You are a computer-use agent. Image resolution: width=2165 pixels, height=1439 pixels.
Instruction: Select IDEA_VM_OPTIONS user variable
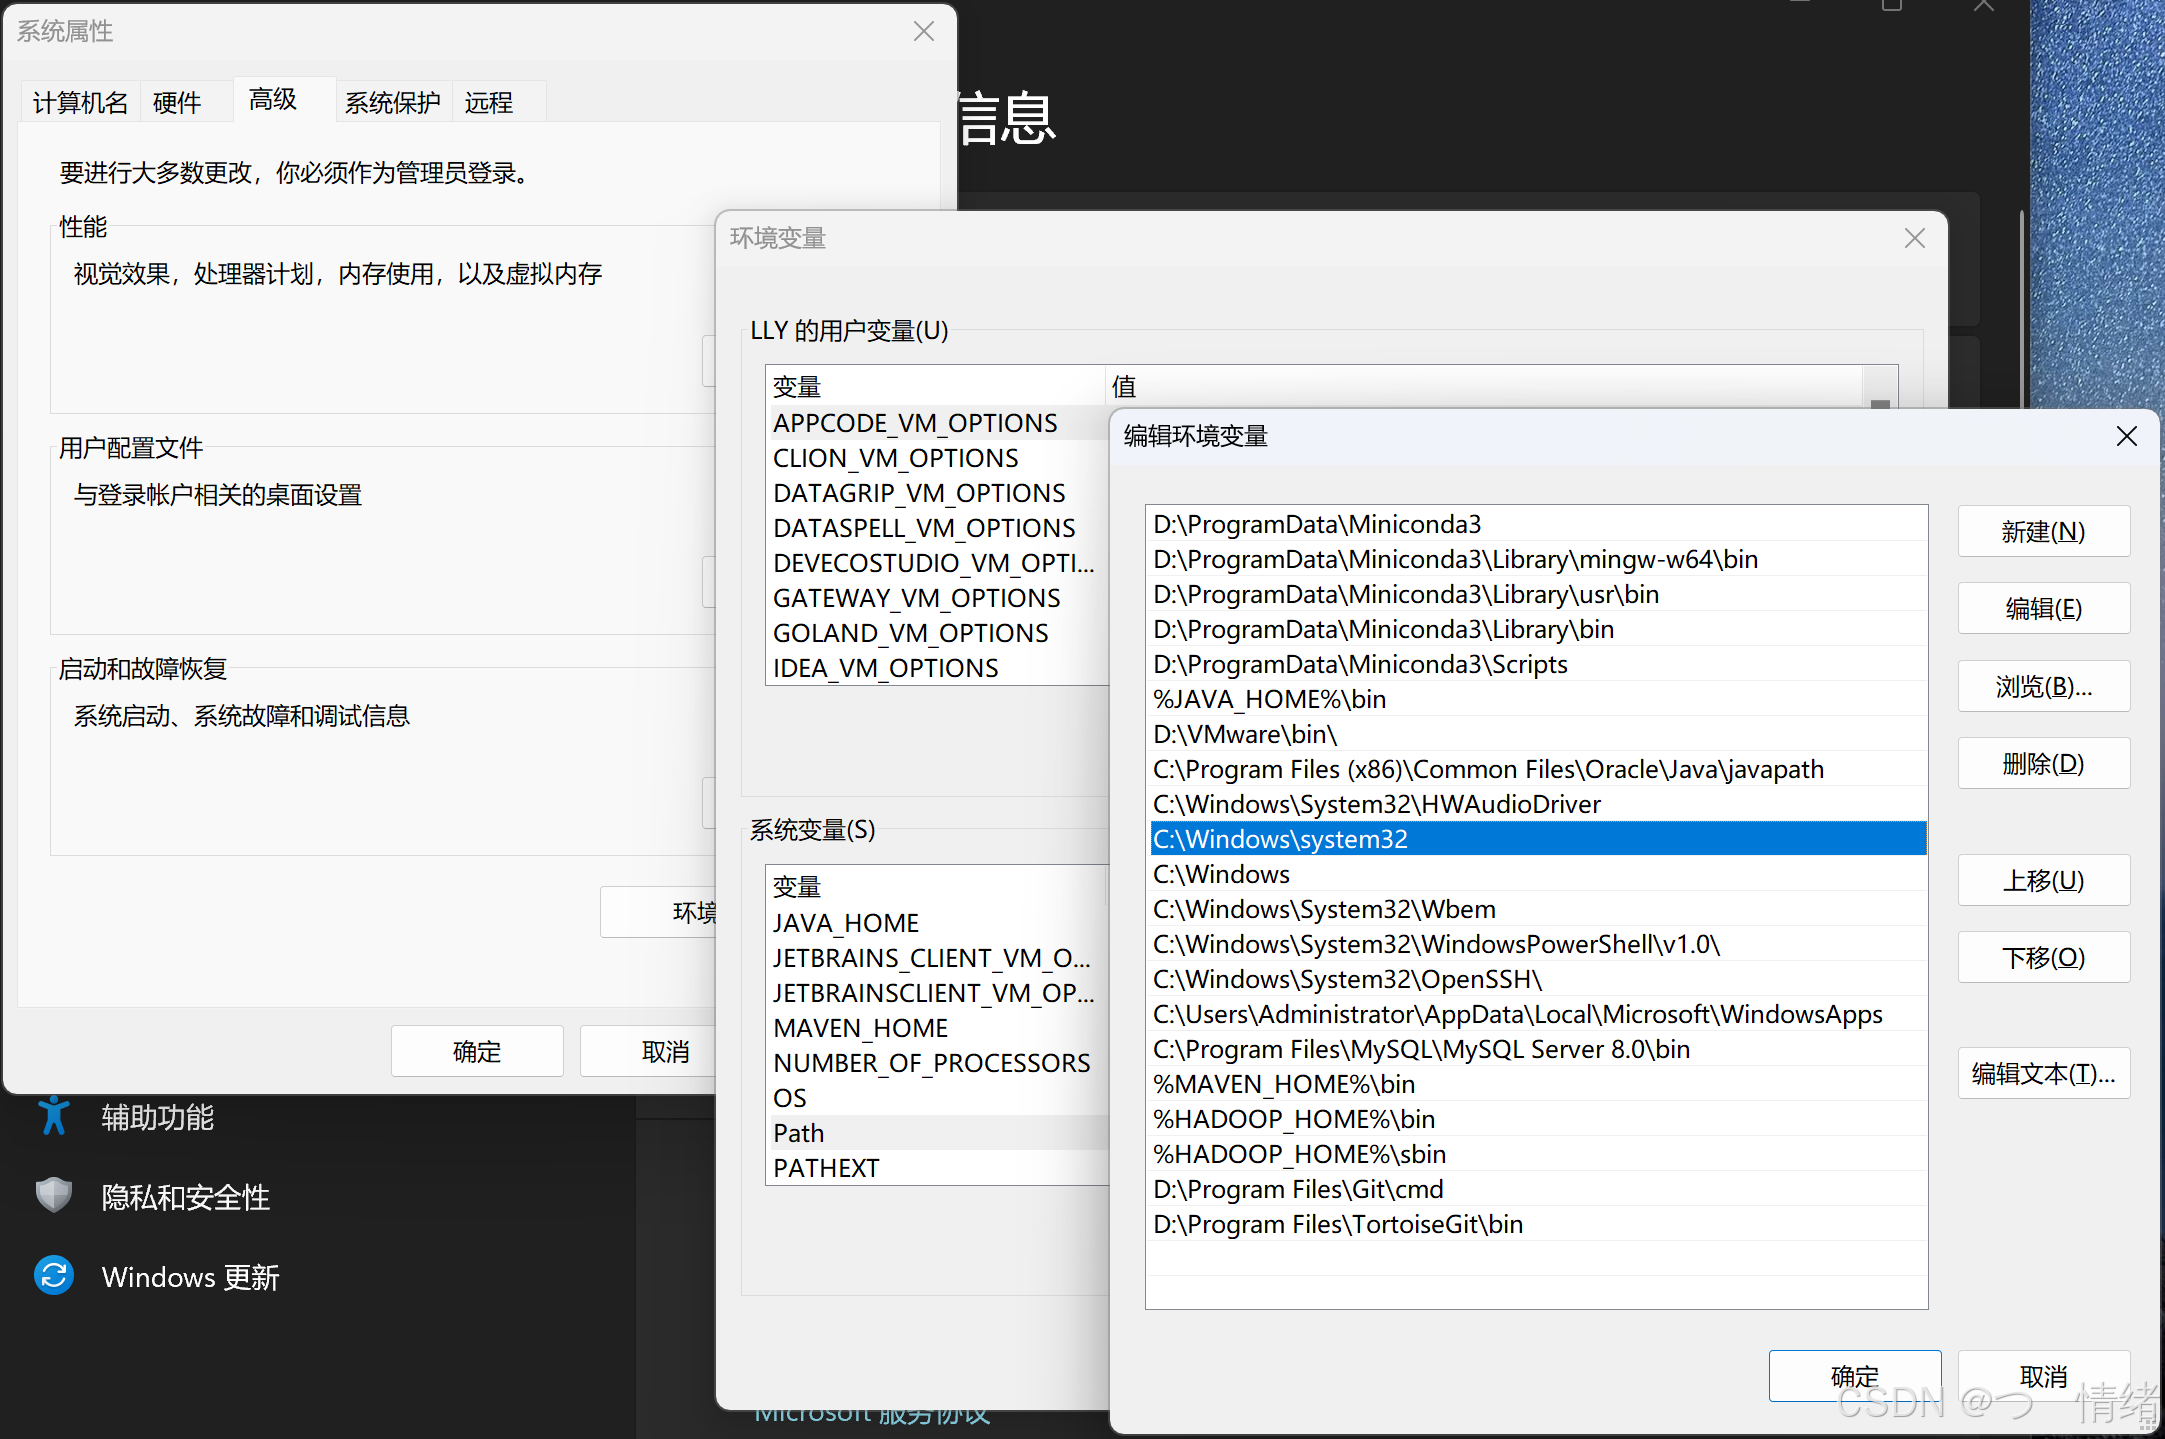pos(885,668)
